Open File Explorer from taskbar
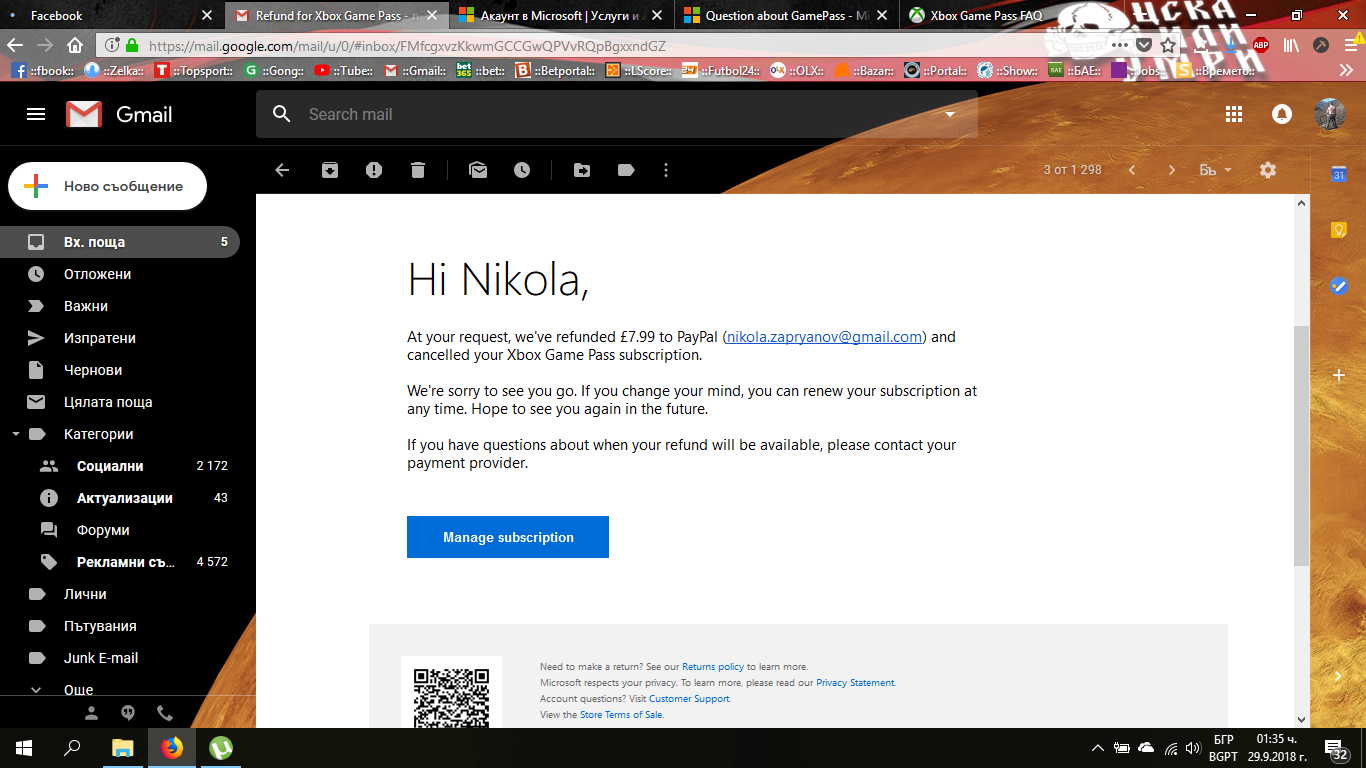Image resolution: width=1366 pixels, height=768 pixels. click(x=122, y=747)
